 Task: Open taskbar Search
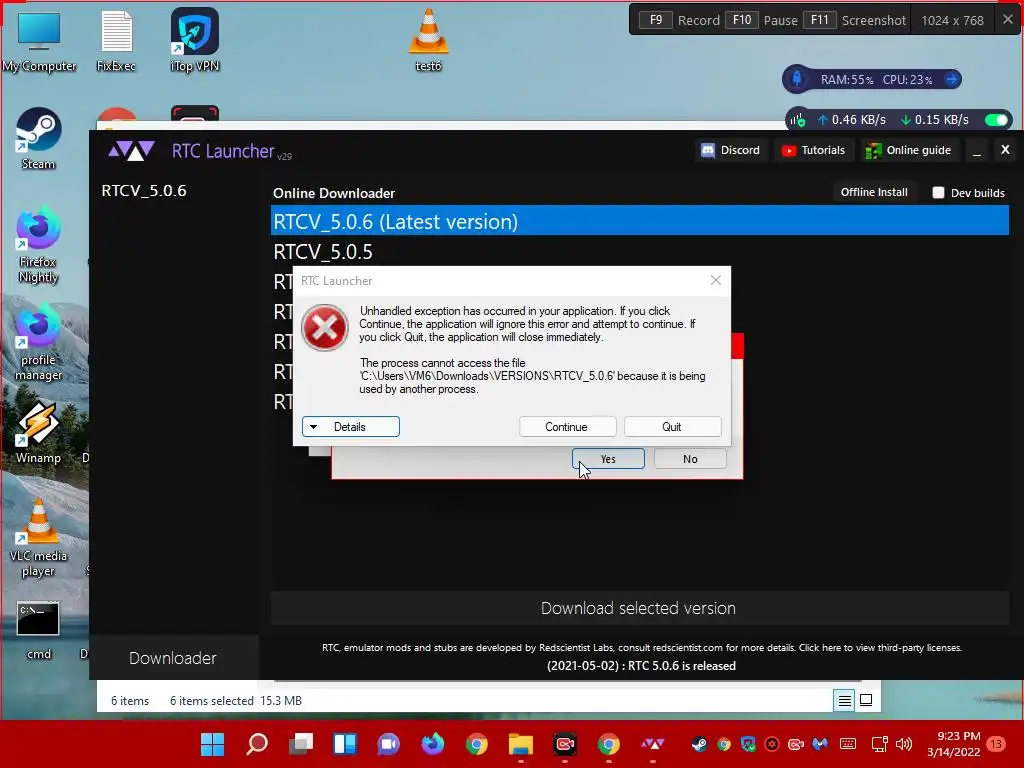(257, 744)
